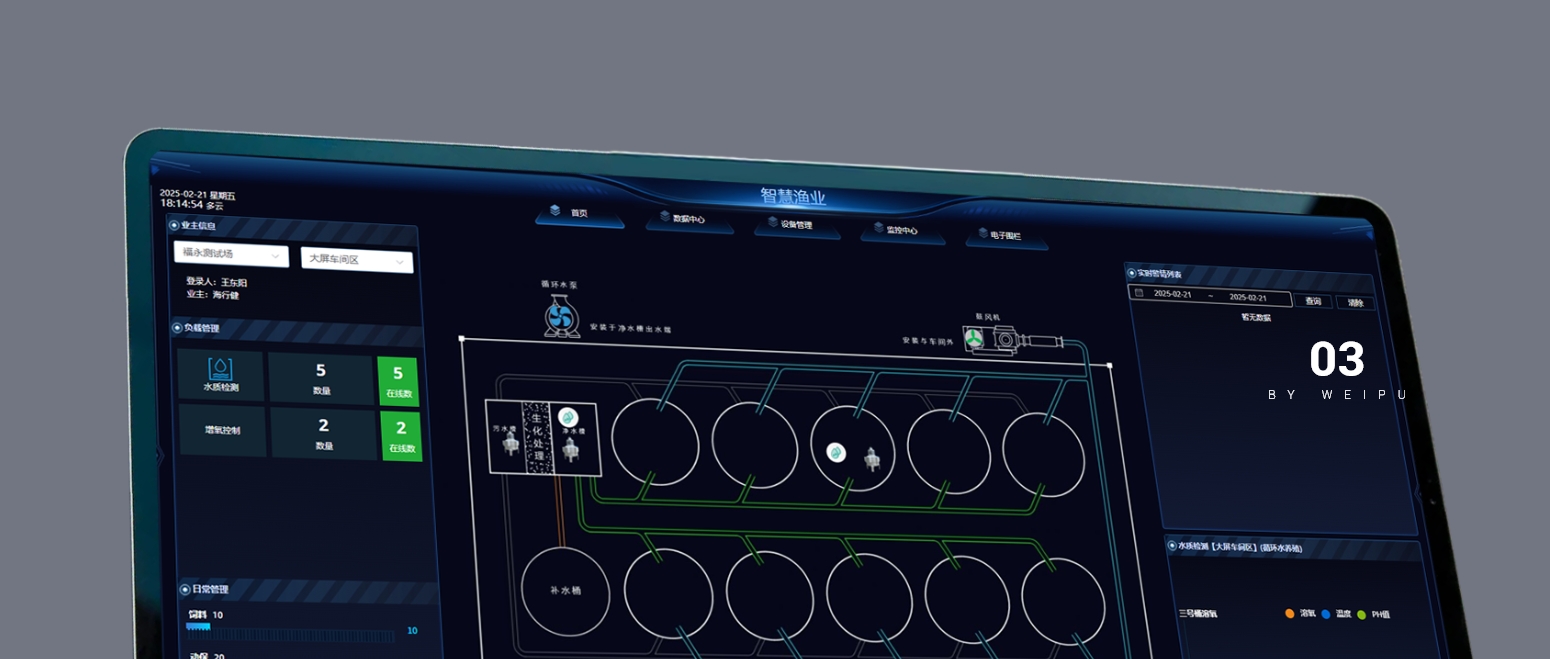This screenshot has height=659, width=1550.
Task: Toggle the 溶氧 orange legend series
Action: pyautogui.click(x=1290, y=613)
